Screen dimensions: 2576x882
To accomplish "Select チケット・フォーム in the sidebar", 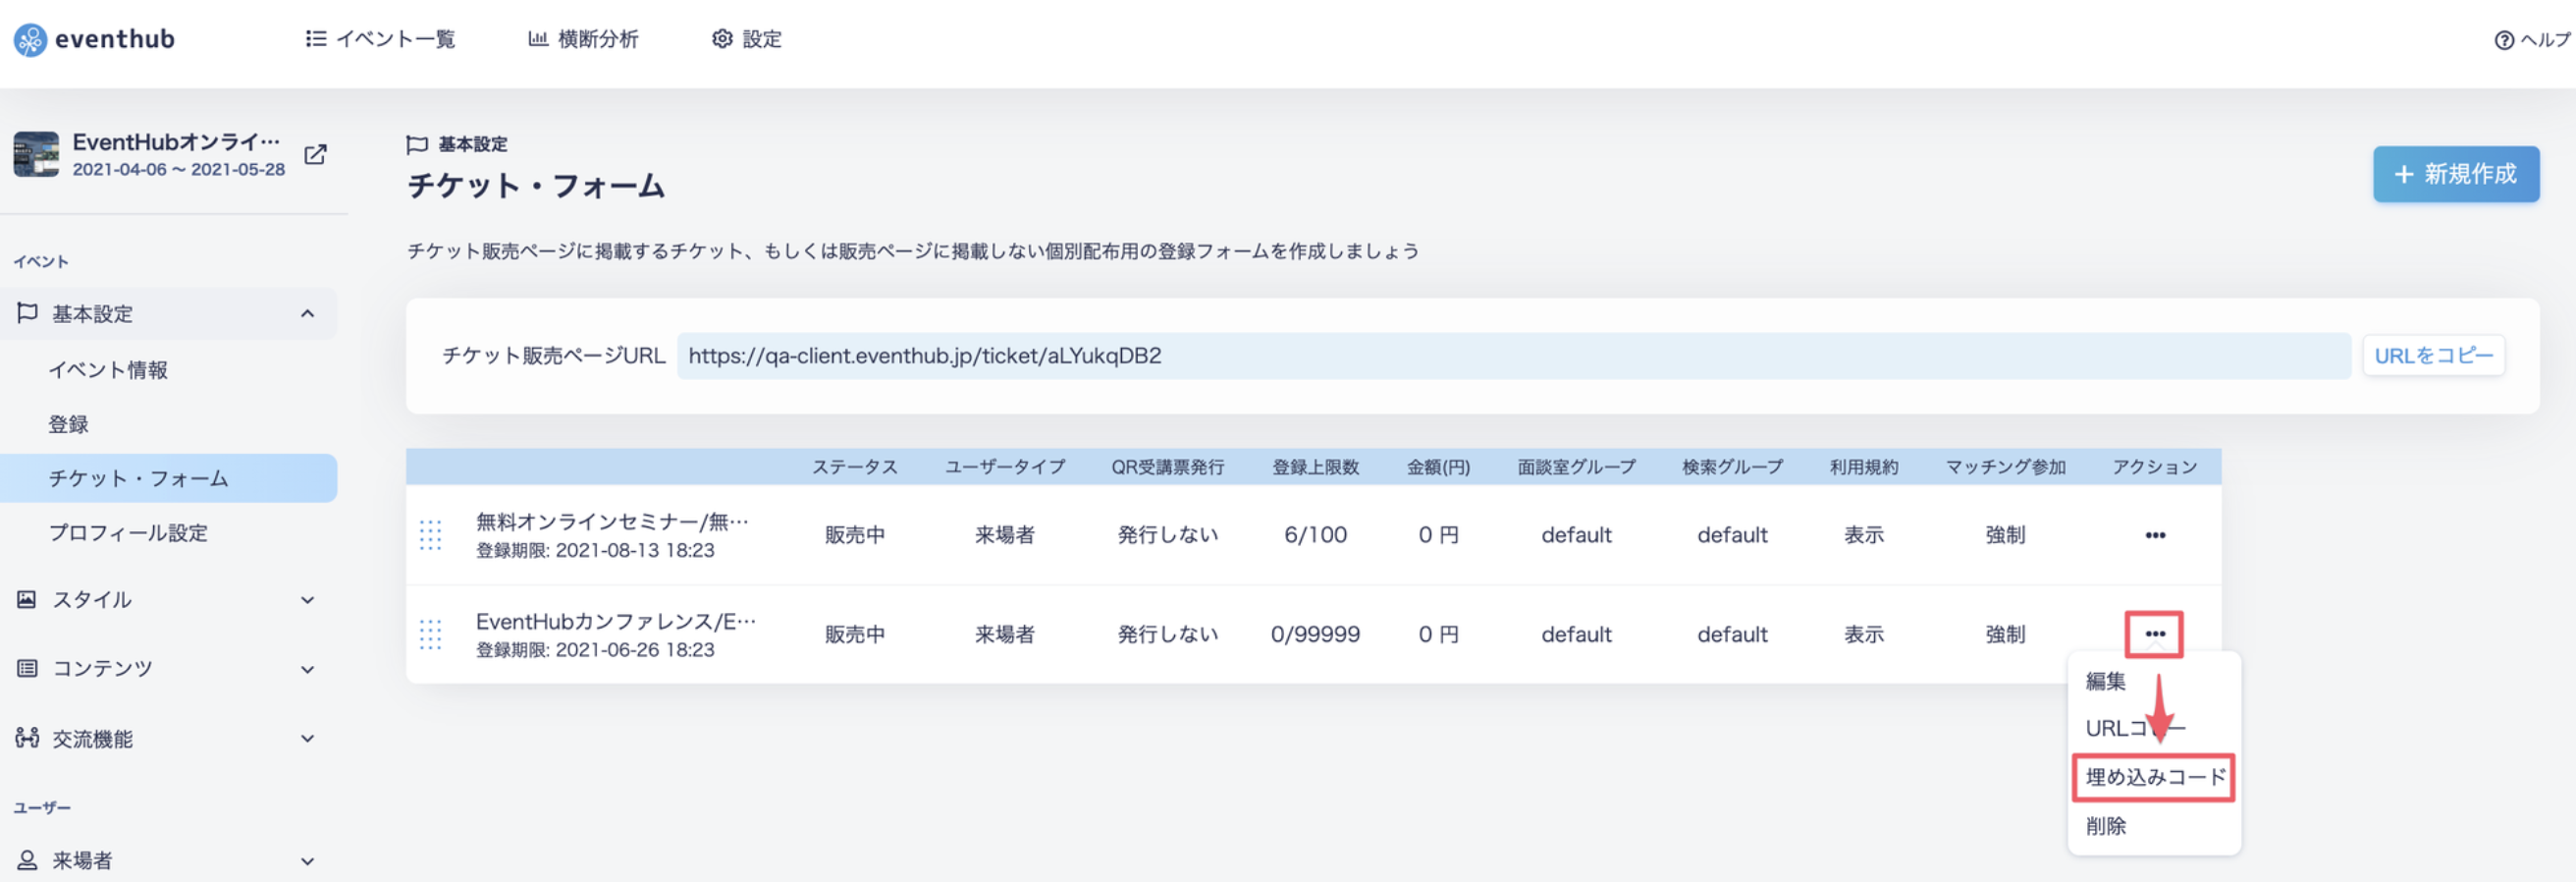I will (x=168, y=478).
